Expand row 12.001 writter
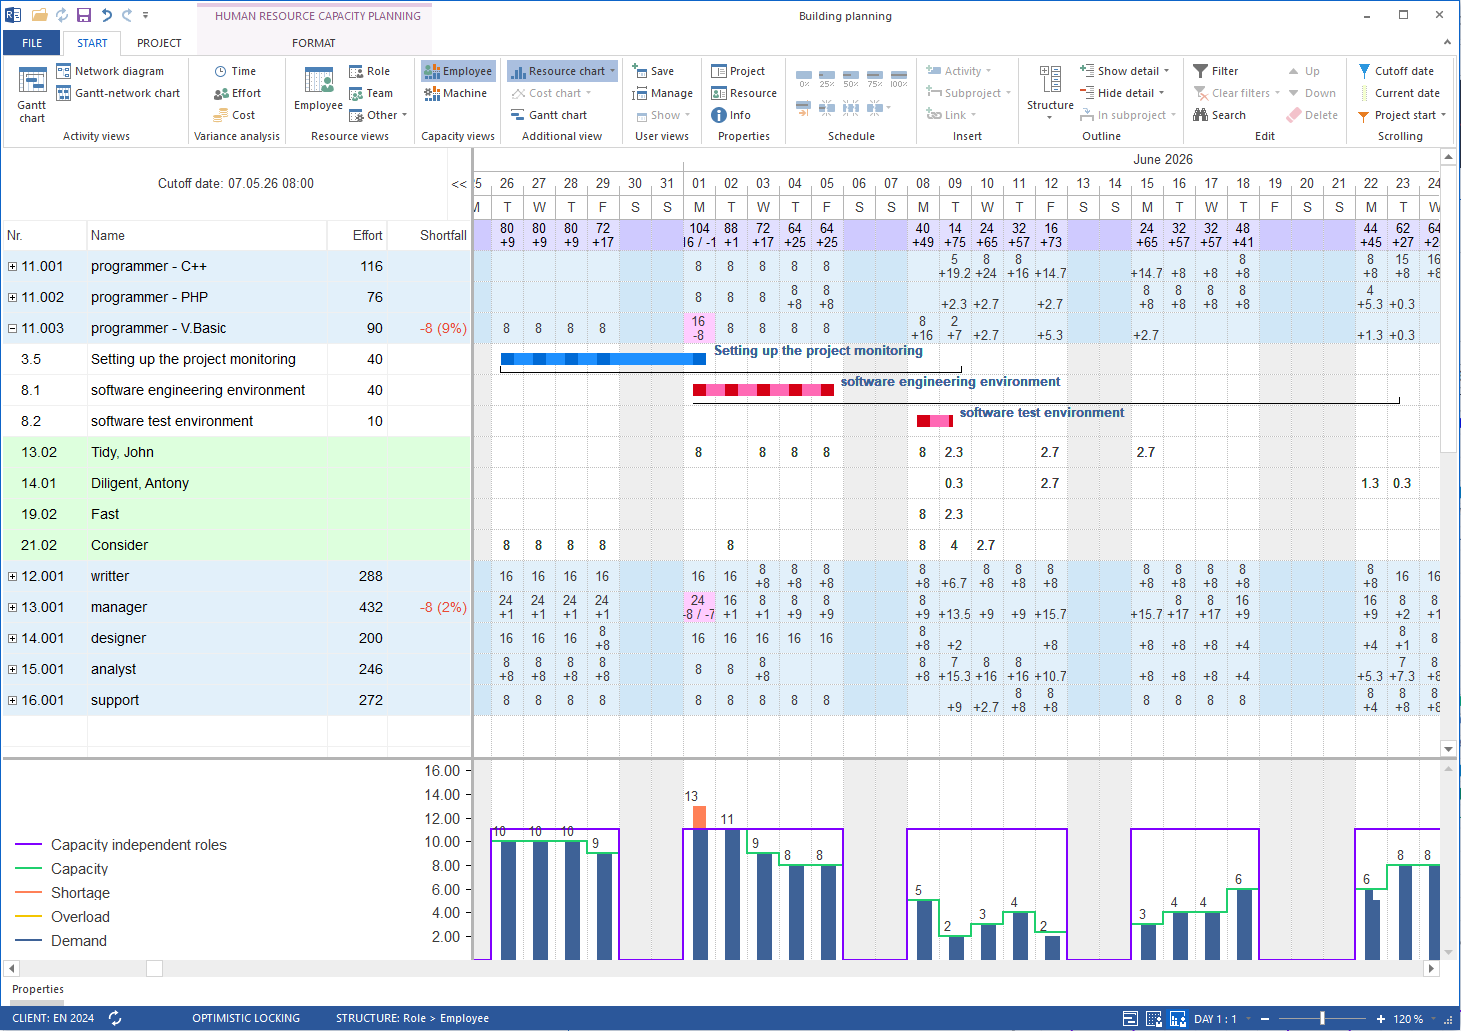 click(12, 576)
